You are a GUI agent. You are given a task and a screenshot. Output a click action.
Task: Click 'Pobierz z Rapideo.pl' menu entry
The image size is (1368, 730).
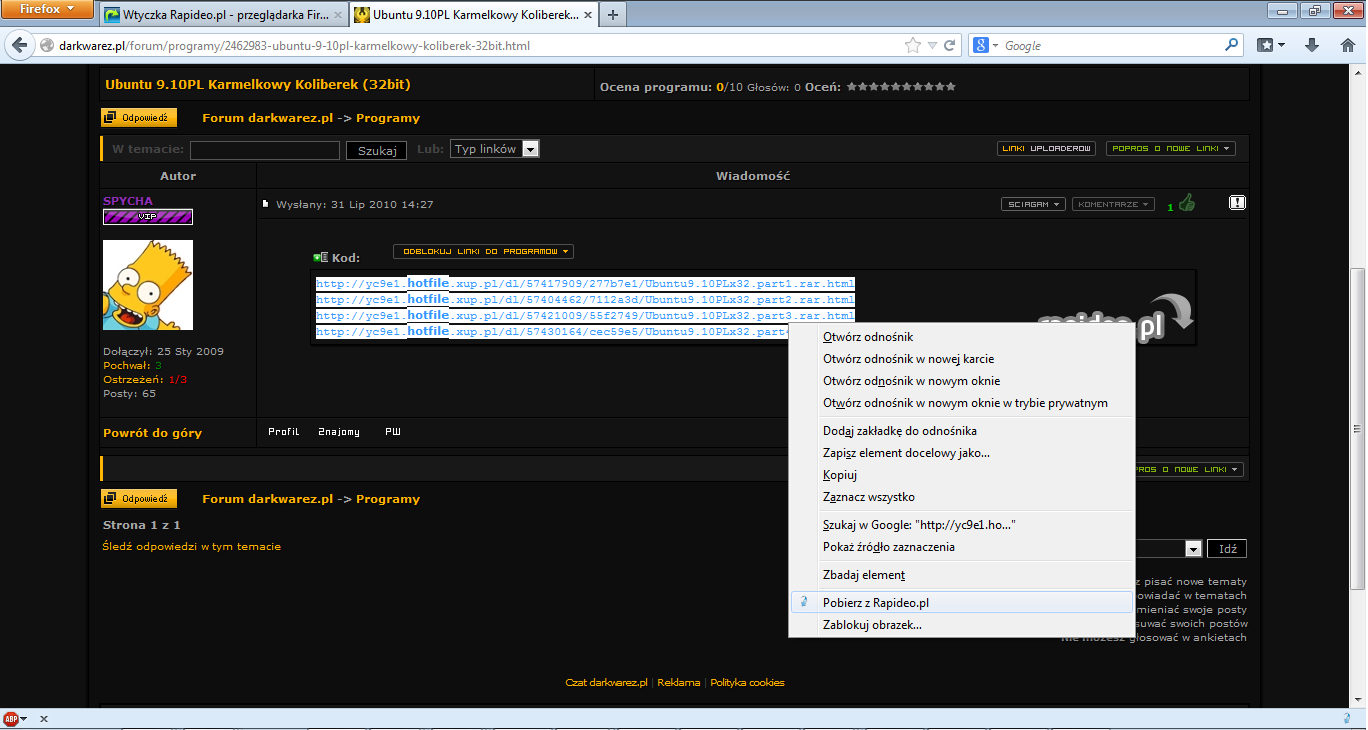click(x=960, y=603)
